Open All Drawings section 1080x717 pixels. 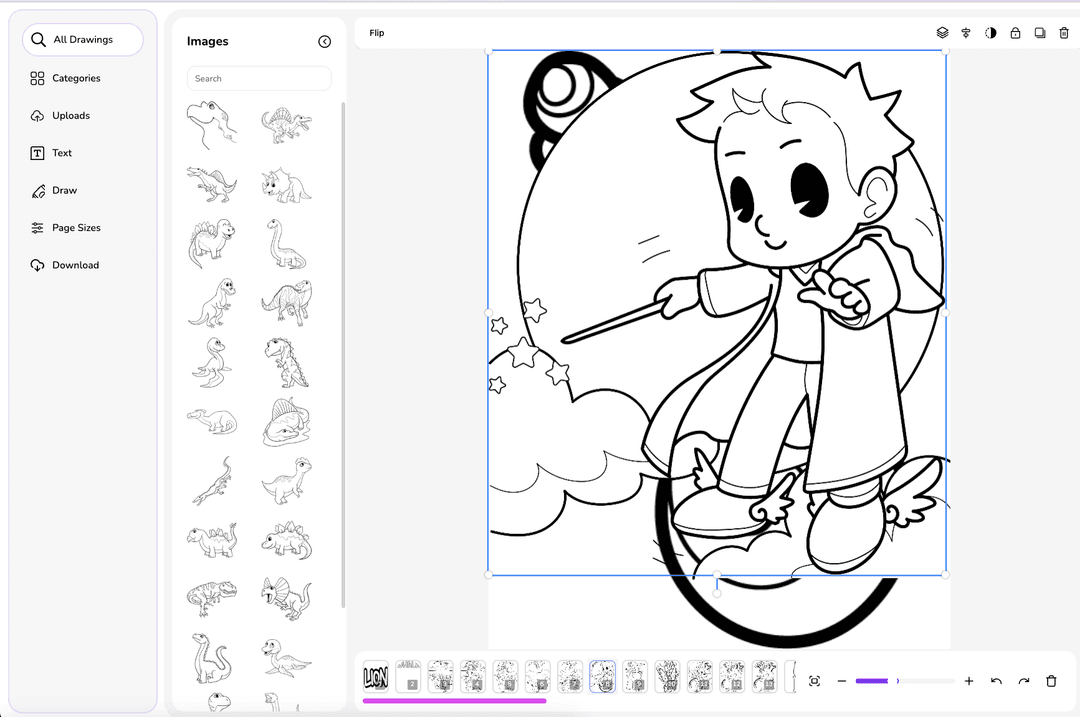click(83, 40)
